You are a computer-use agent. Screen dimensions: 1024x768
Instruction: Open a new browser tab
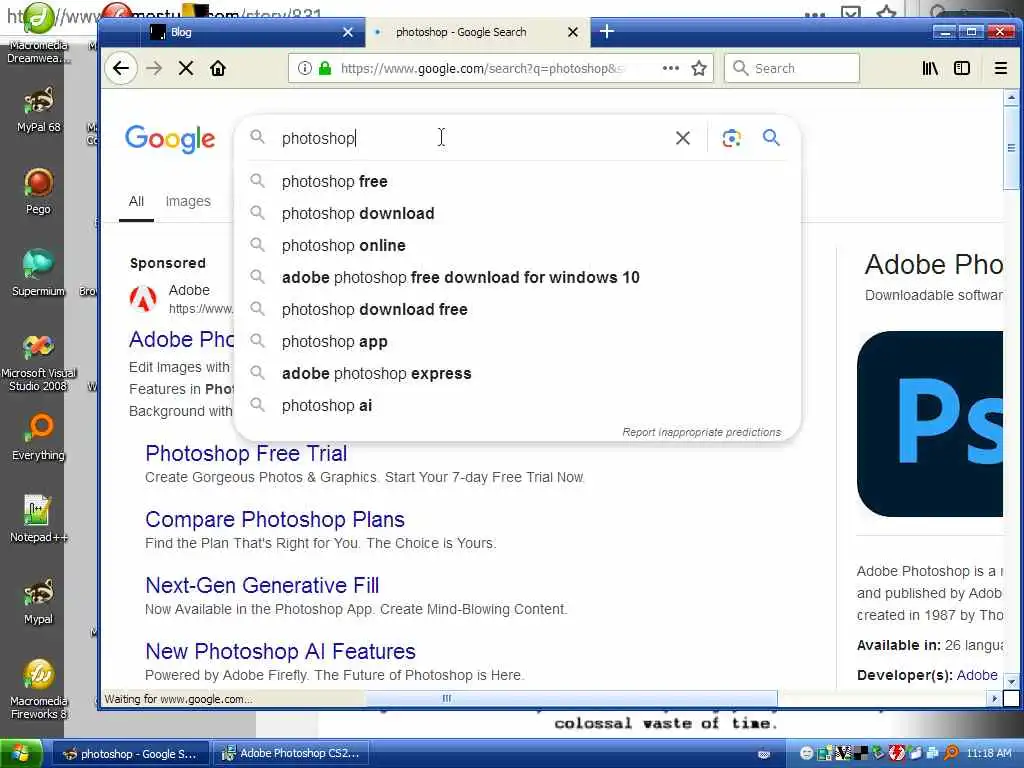tap(607, 31)
